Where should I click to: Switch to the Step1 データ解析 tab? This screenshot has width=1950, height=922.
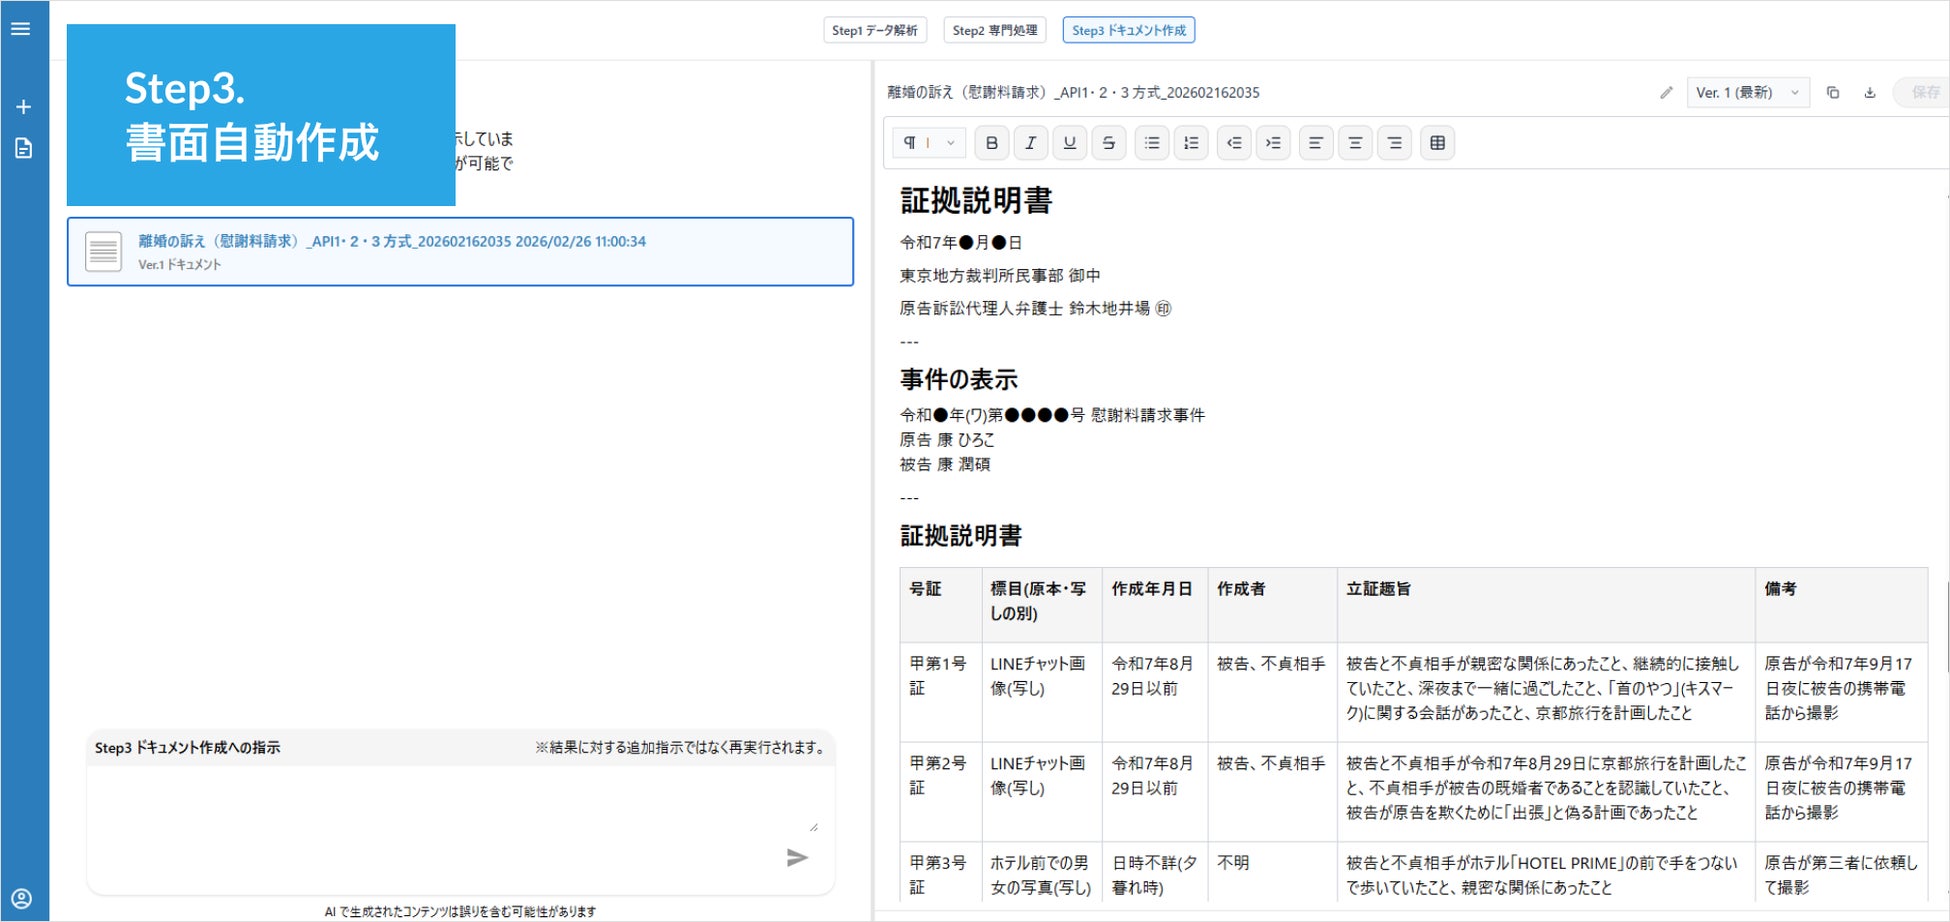pos(875,30)
